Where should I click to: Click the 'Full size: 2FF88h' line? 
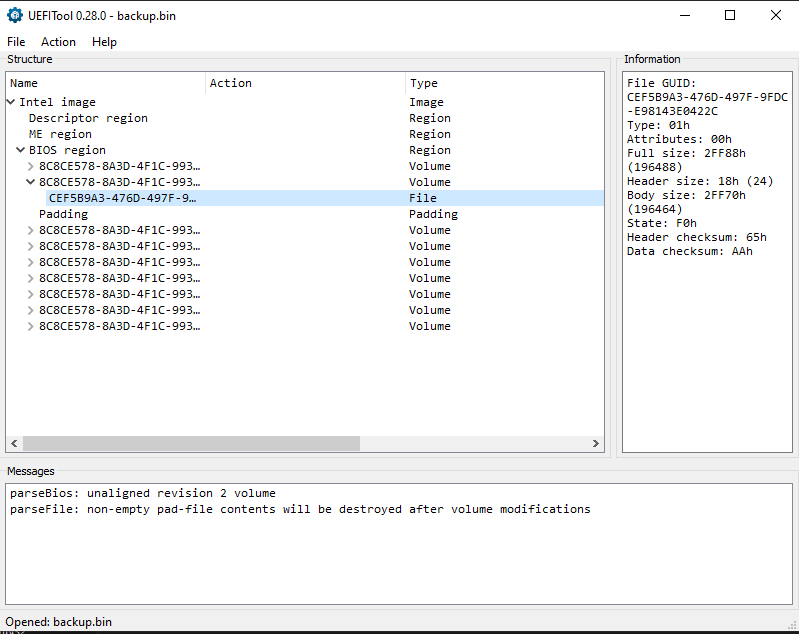point(686,160)
